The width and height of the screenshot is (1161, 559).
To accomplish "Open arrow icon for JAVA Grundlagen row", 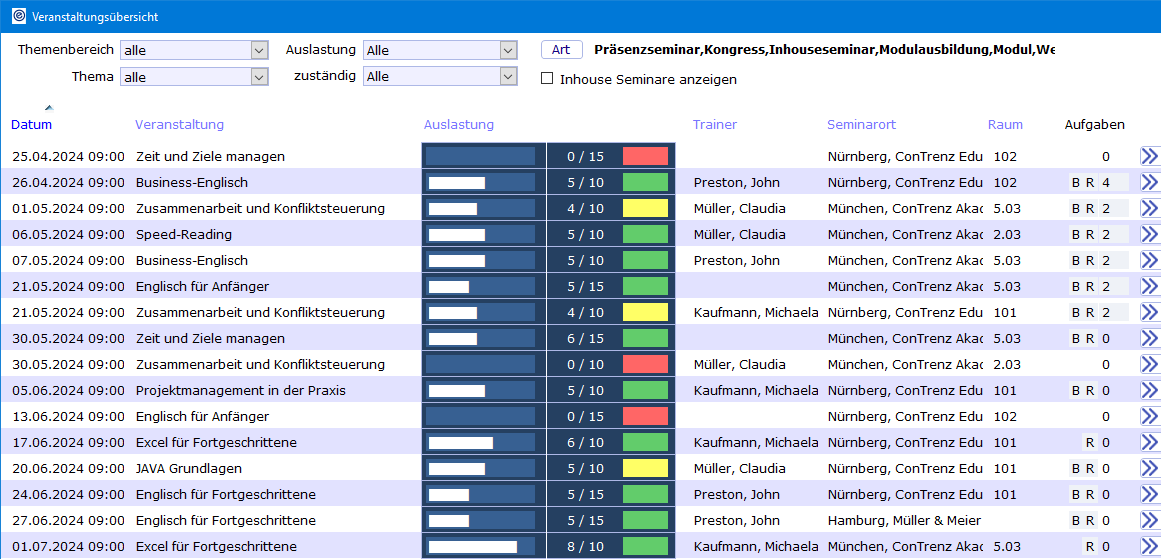I will [x=1149, y=468].
